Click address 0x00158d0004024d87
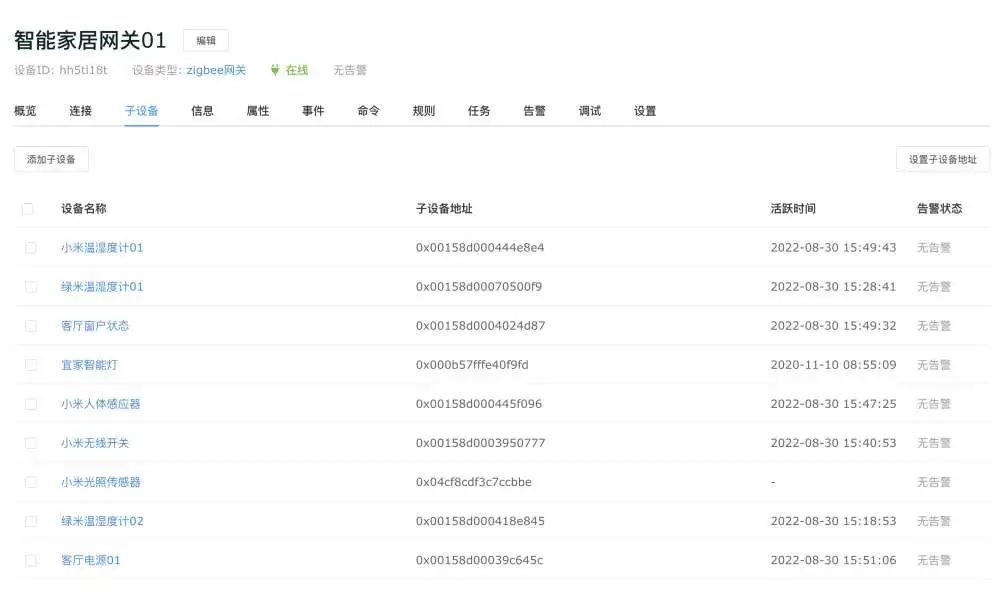The image size is (1000, 600). 480,326
